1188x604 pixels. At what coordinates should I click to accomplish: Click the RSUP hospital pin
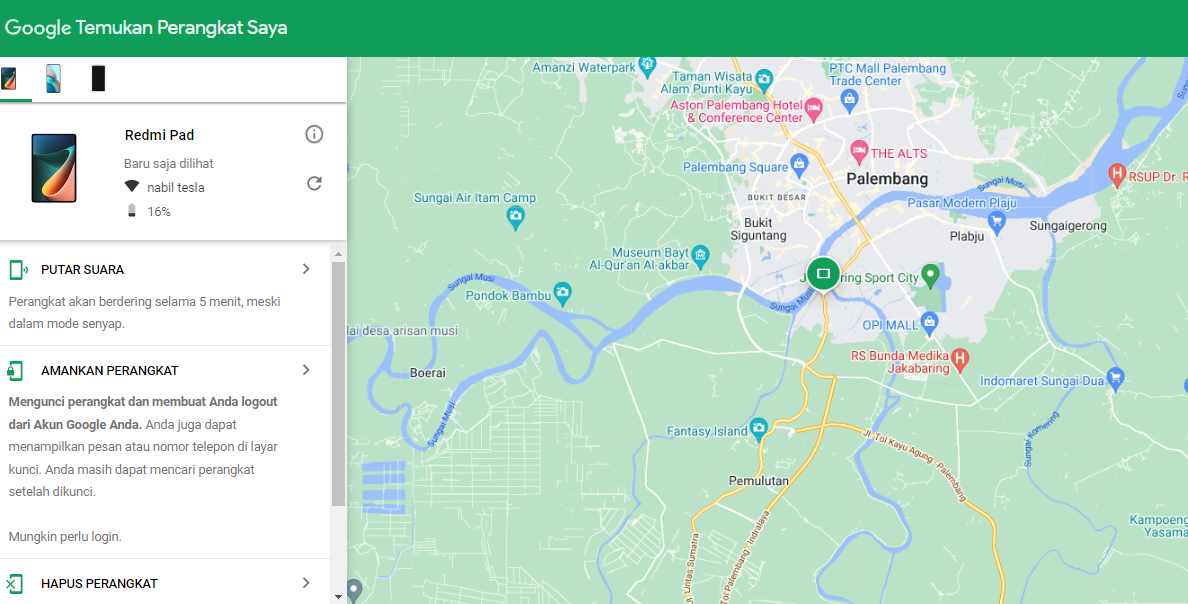coord(1116,175)
